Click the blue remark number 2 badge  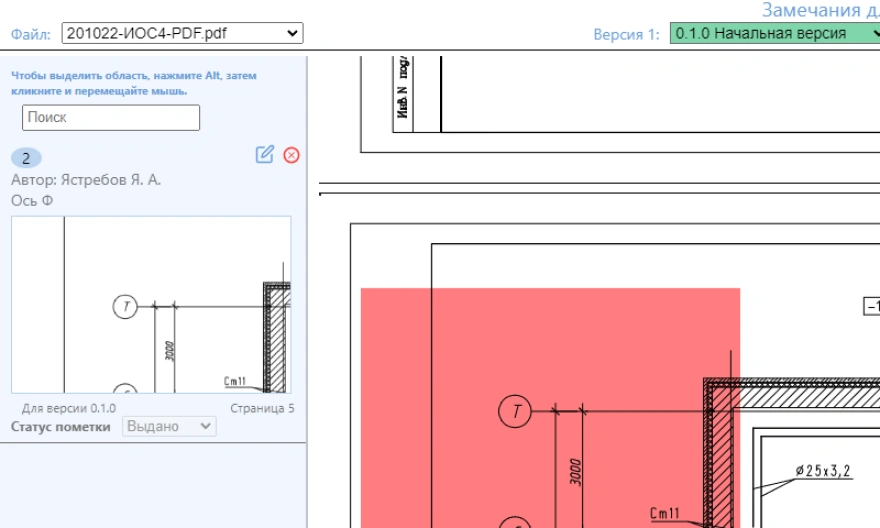pyautogui.click(x=25, y=157)
